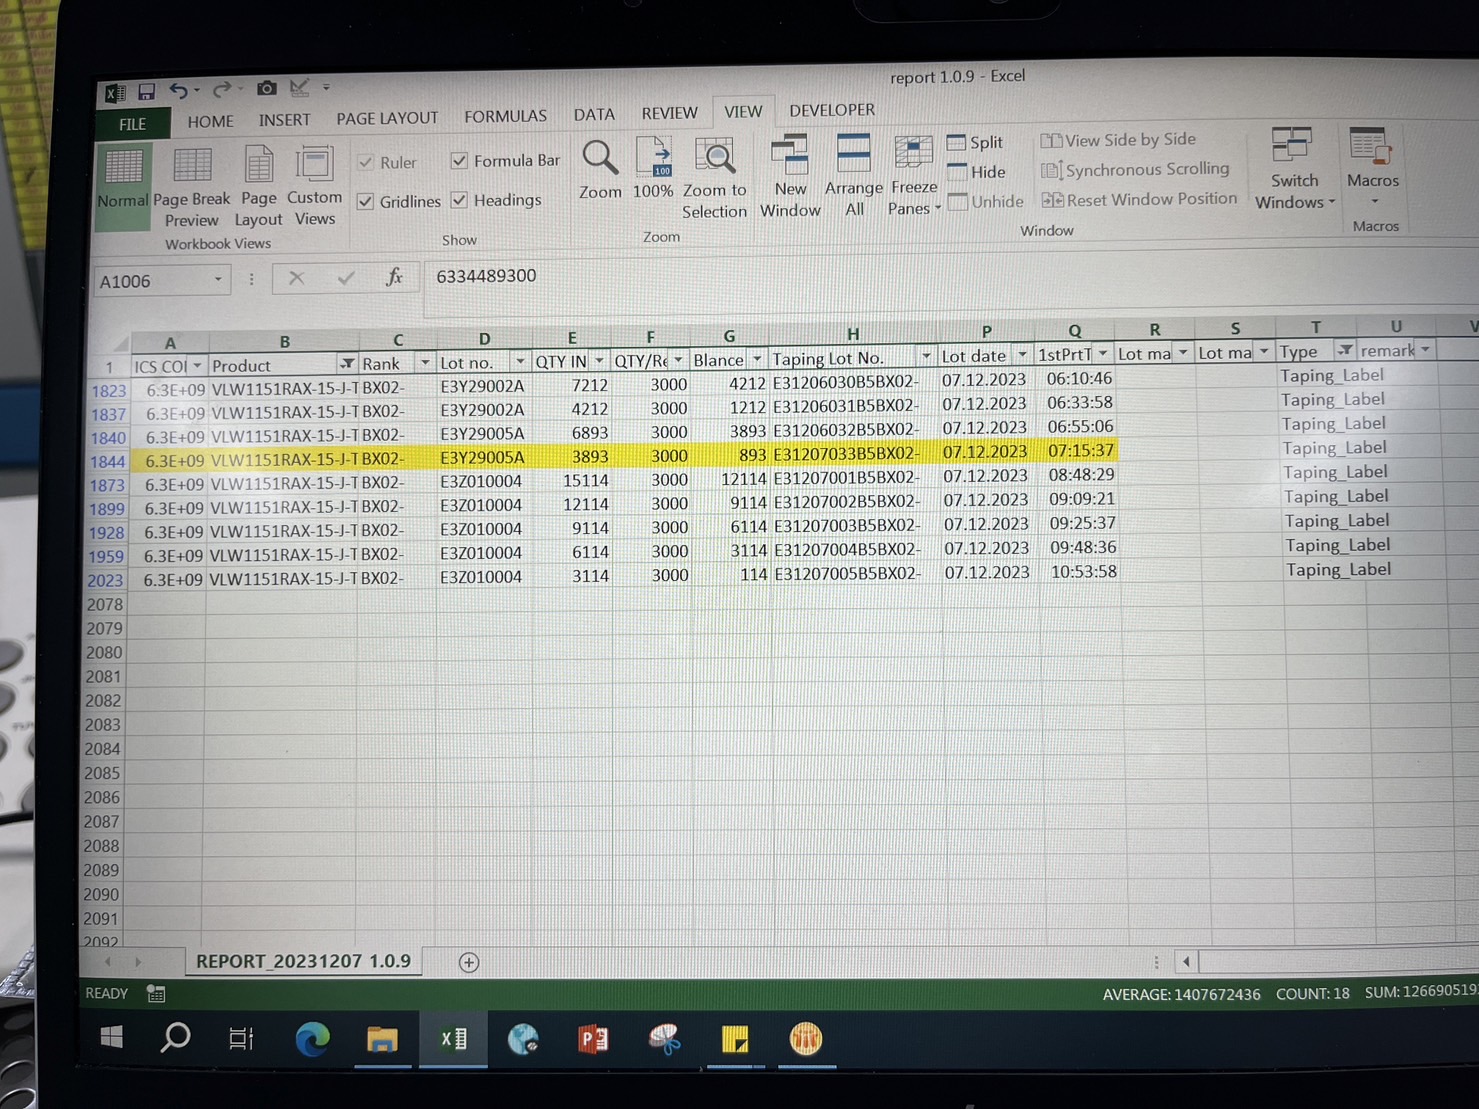The image size is (1479, 1109).
Task: Click the Save icon in quick access toolbar
Action: (146, 92)
